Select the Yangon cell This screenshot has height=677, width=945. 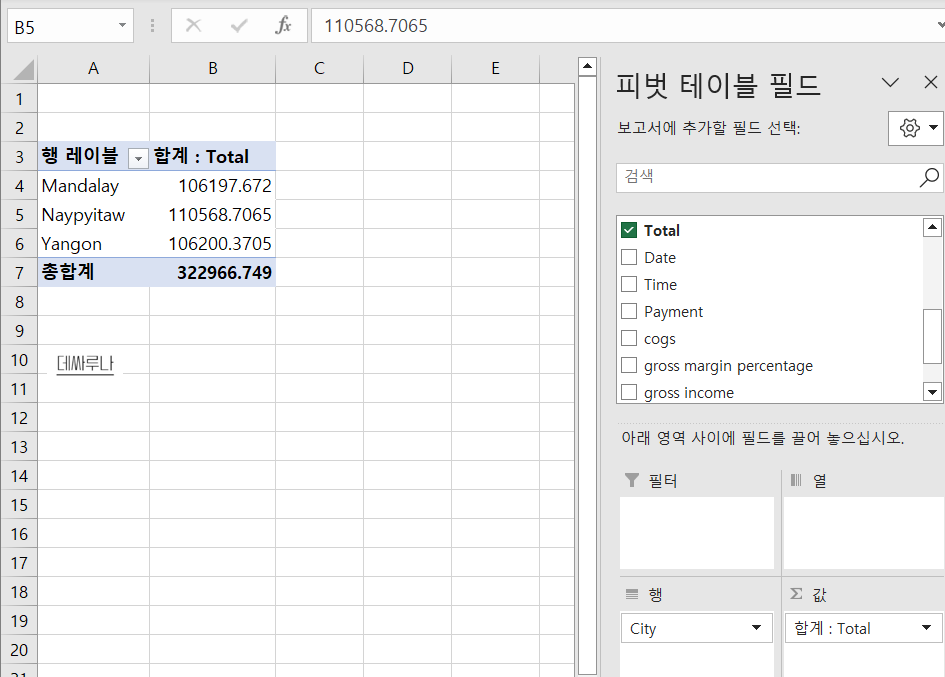pos(93,244)
